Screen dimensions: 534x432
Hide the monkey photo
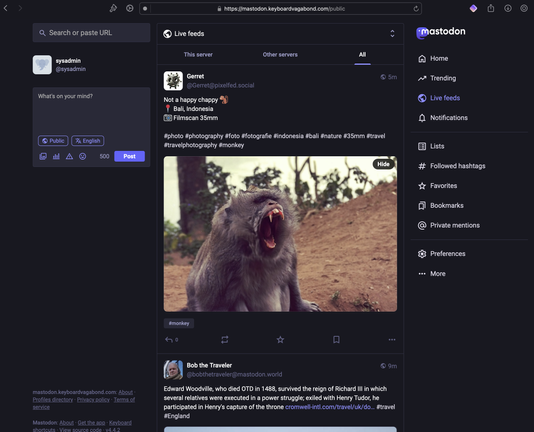(x=383, y=164)
